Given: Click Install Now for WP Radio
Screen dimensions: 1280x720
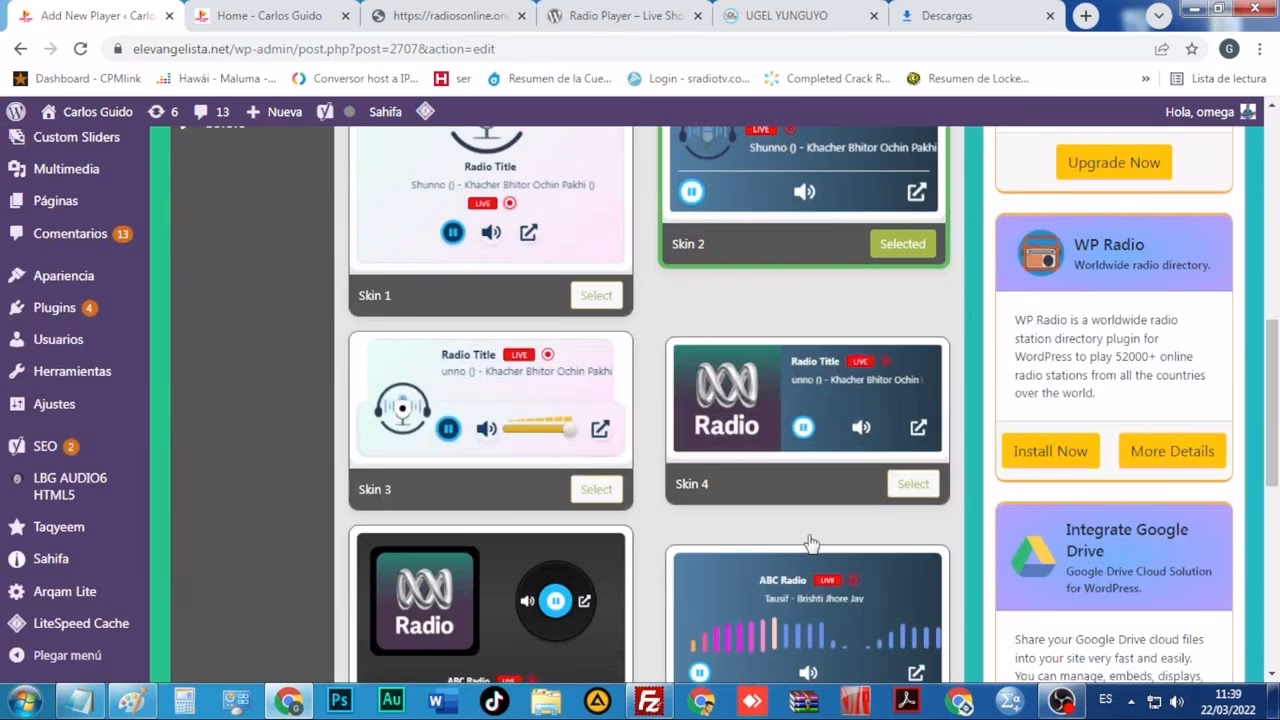Looking at the screenshot, I should pyautogui.click(x=1050, y=451).
